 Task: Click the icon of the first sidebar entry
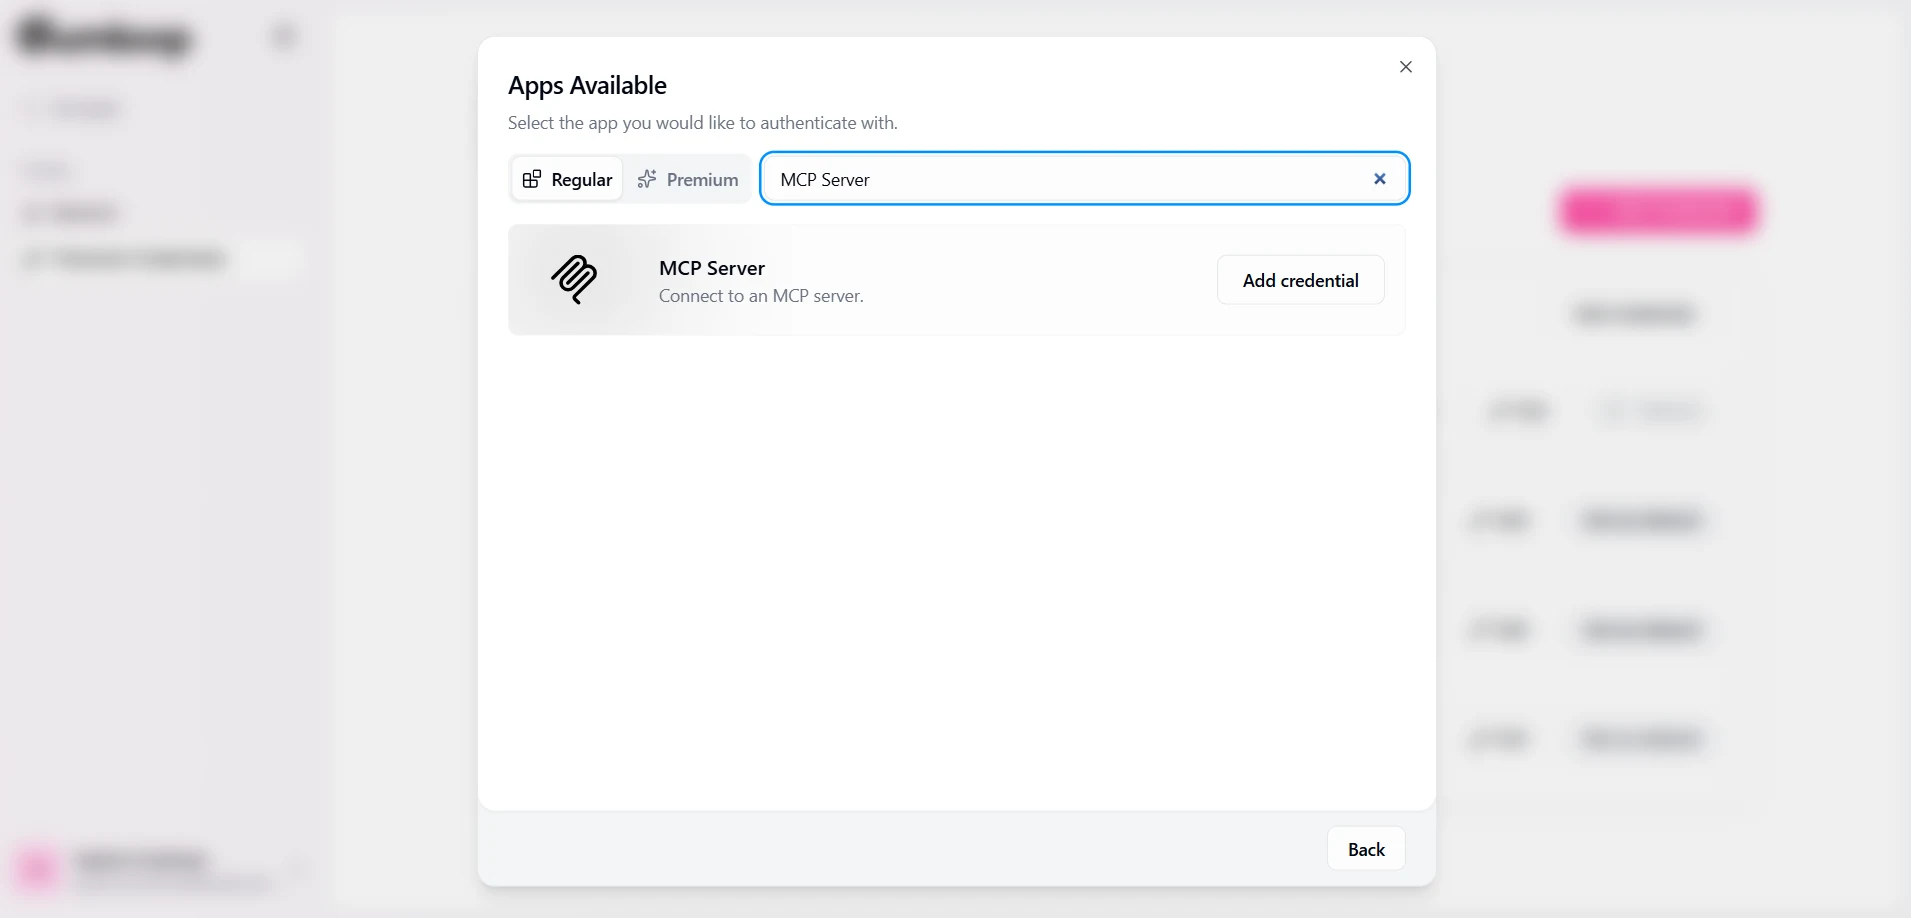[x=30, y=108]
